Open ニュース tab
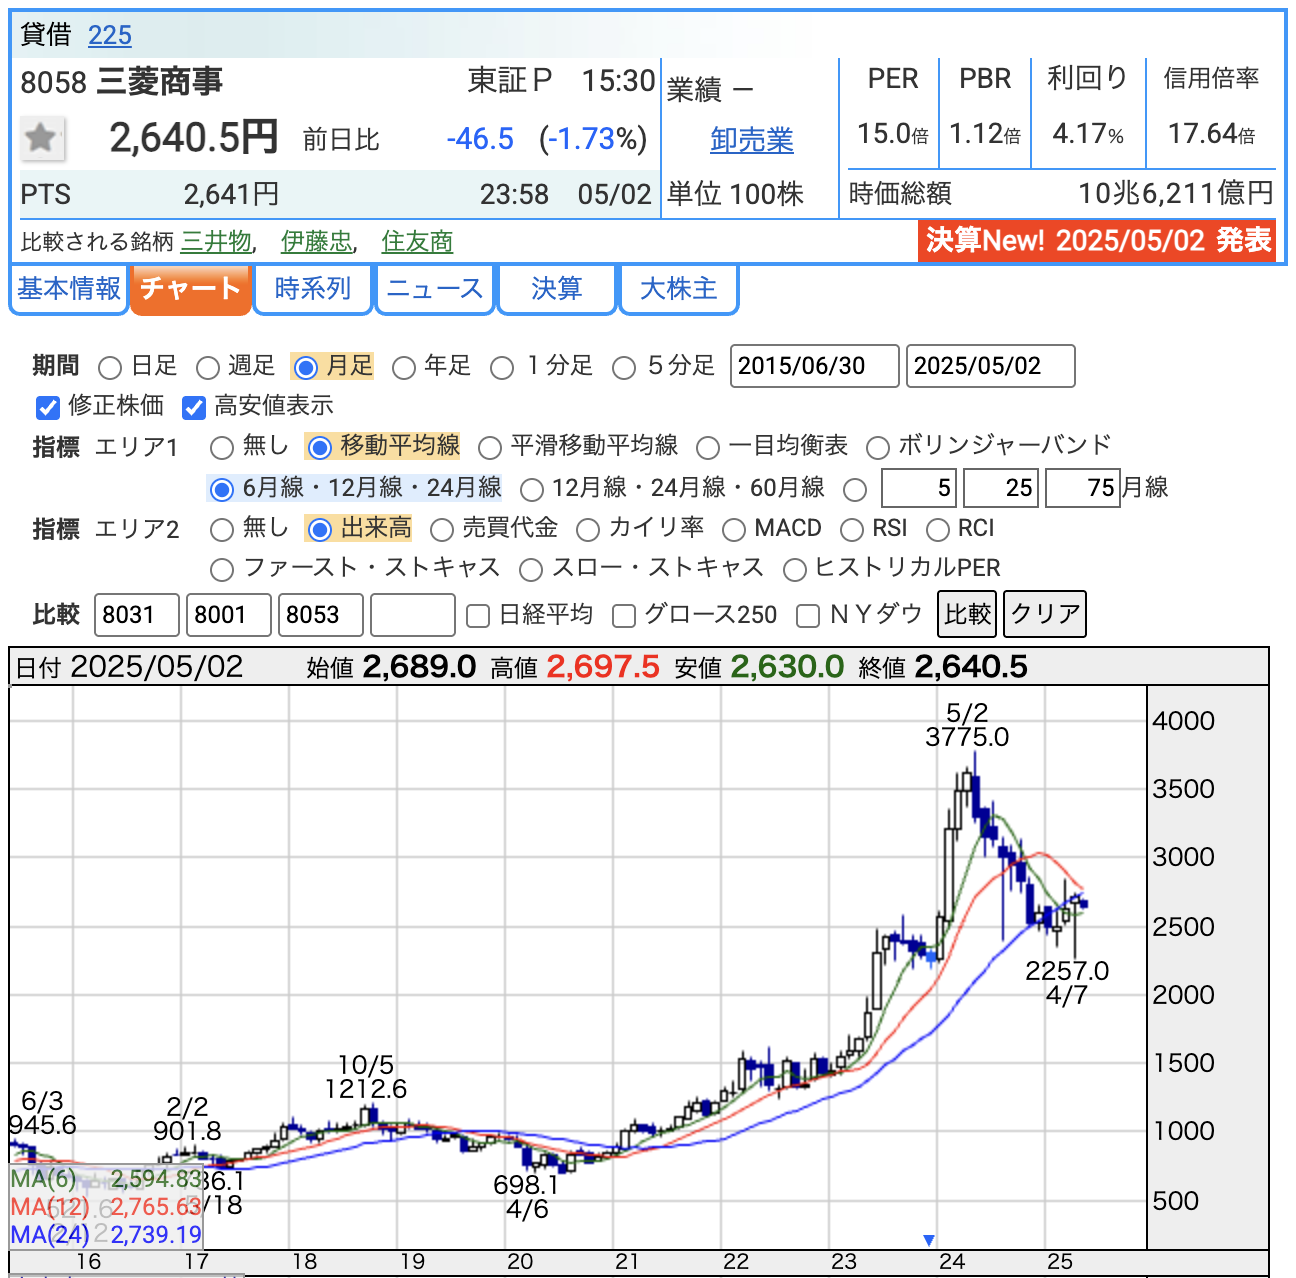The image size is (1296, 1278). (x=435, y=289)
